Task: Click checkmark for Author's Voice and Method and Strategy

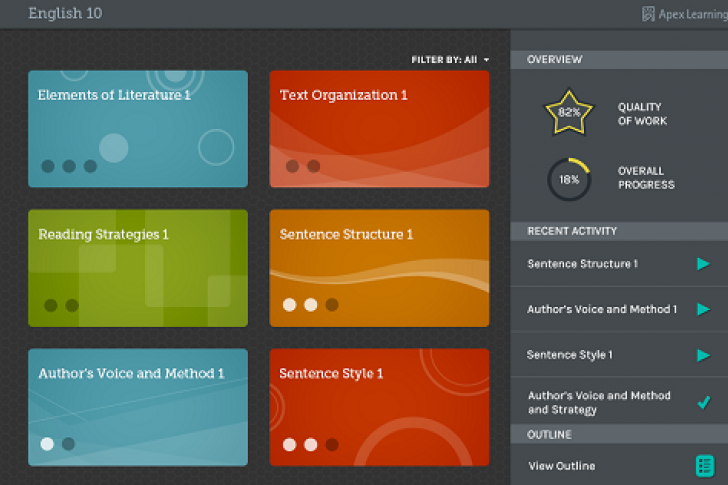Action: tap(704, 402)
